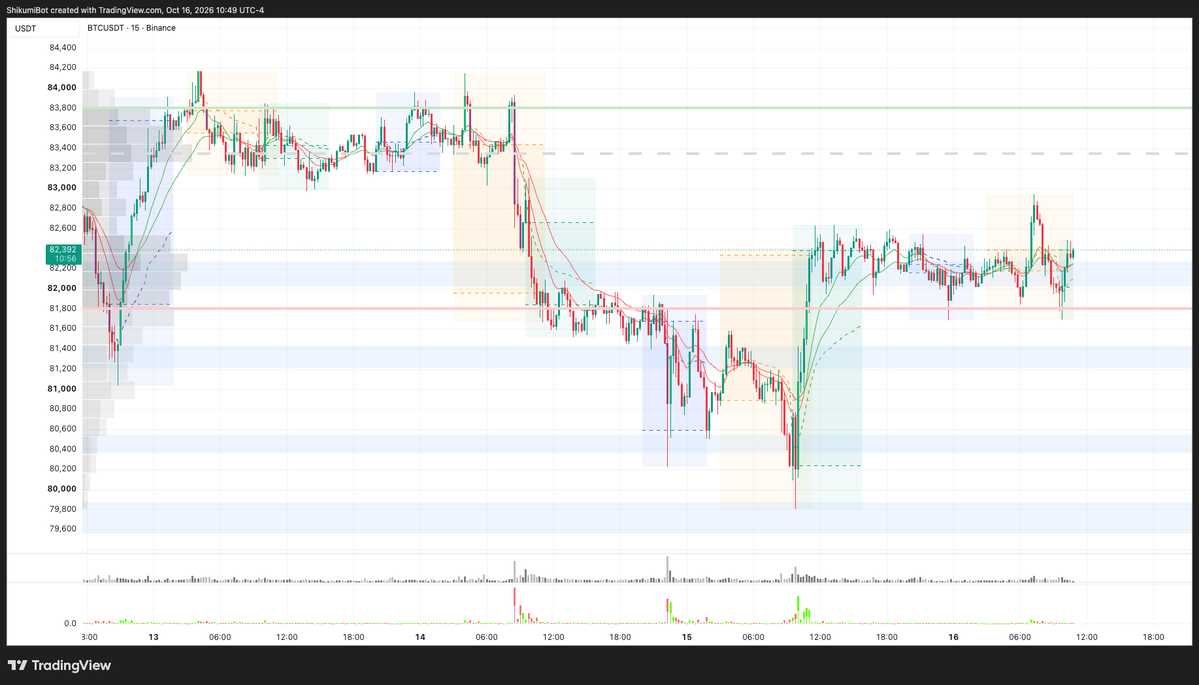The height and width of the screenshot is (685, 1199).
Task: Click date label 14 on time axis
Action: click(x=420, y=637)
